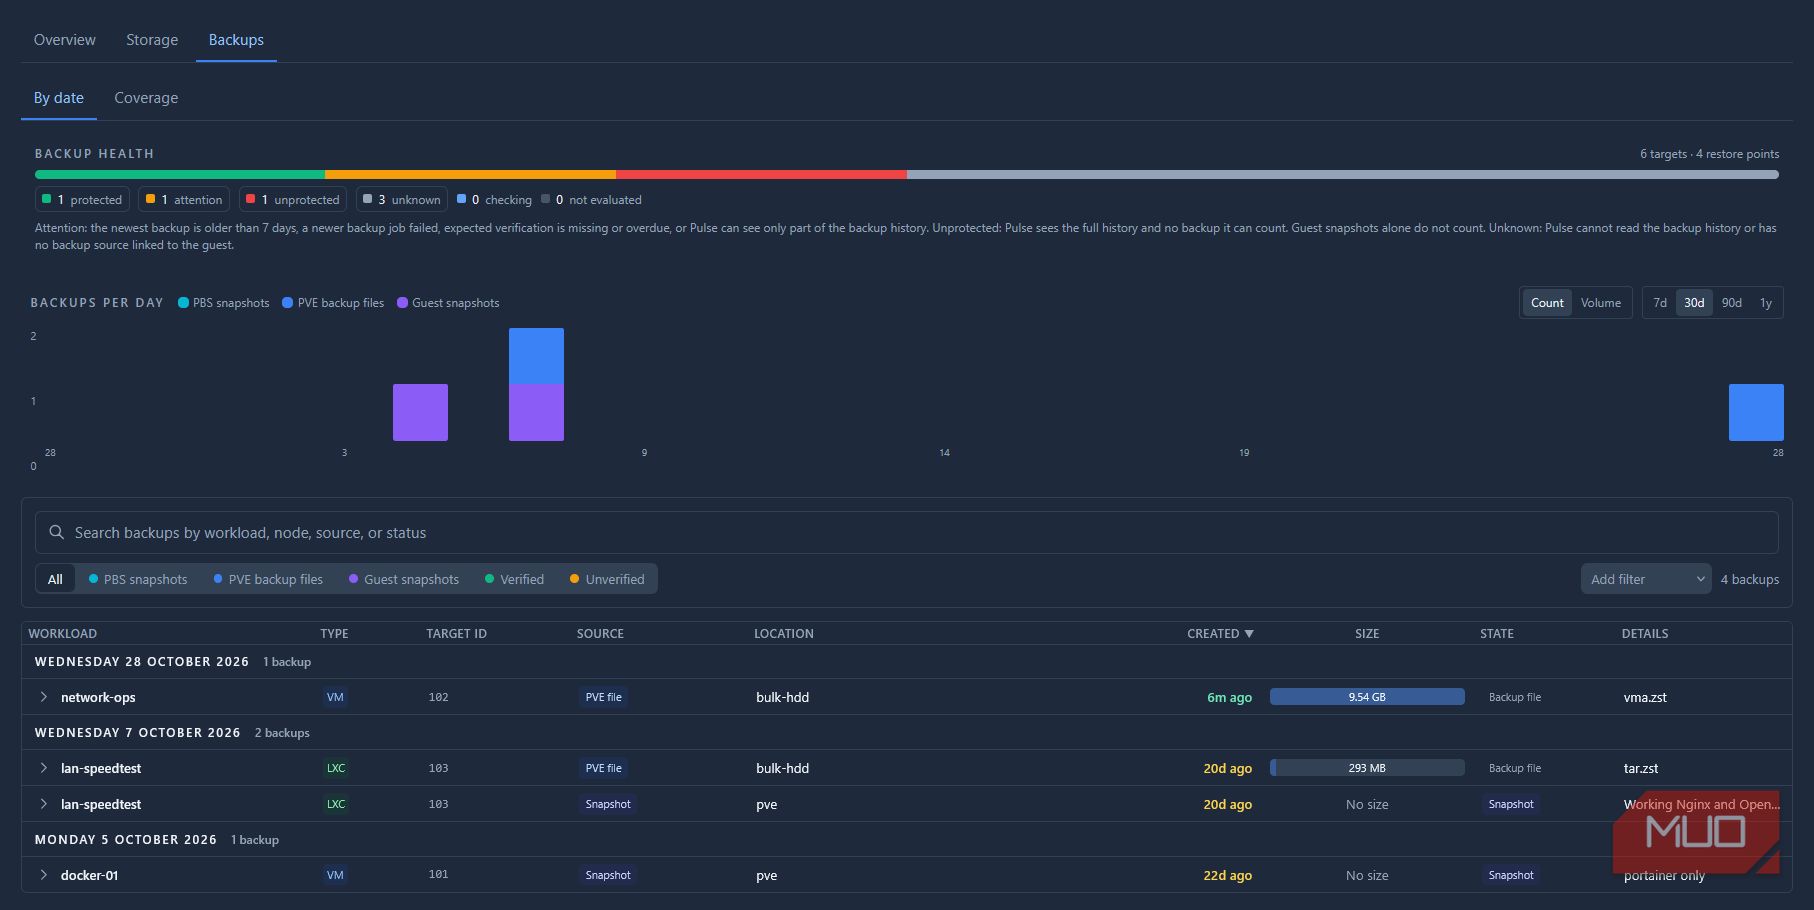Viewport: 1814px width, 910px height.
Task: Click the Wednesday 28 October 2026 group header
Action: point(907,662)
